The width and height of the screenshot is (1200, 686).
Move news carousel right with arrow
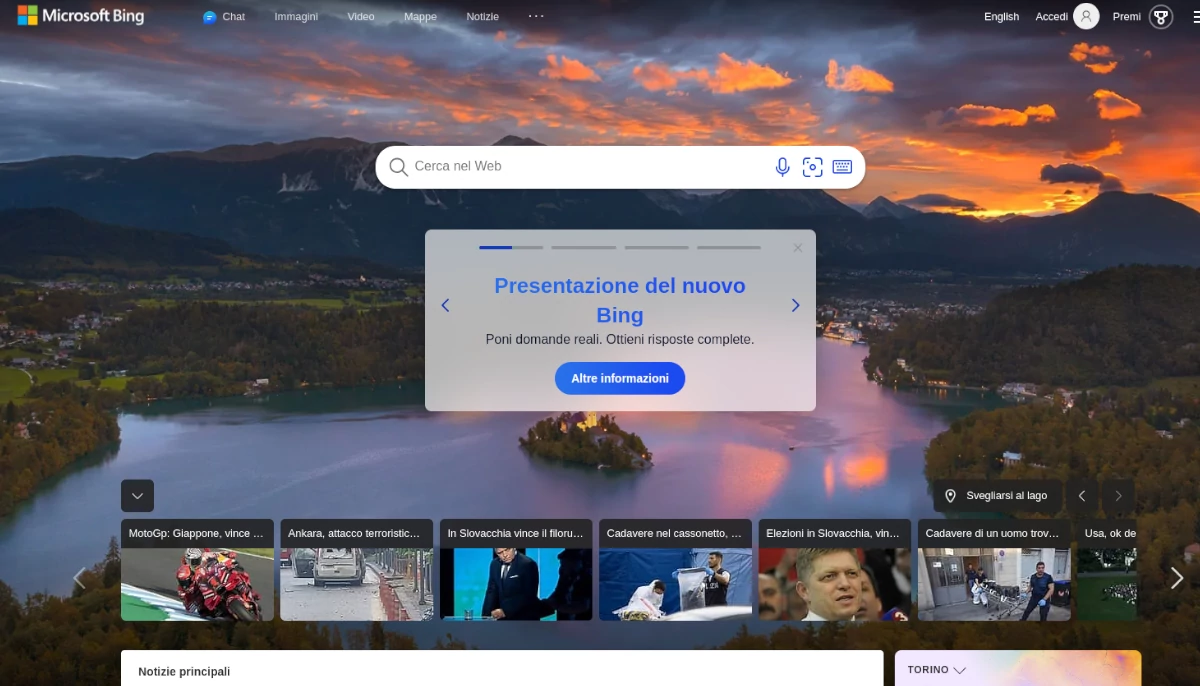coord(1177,578)
